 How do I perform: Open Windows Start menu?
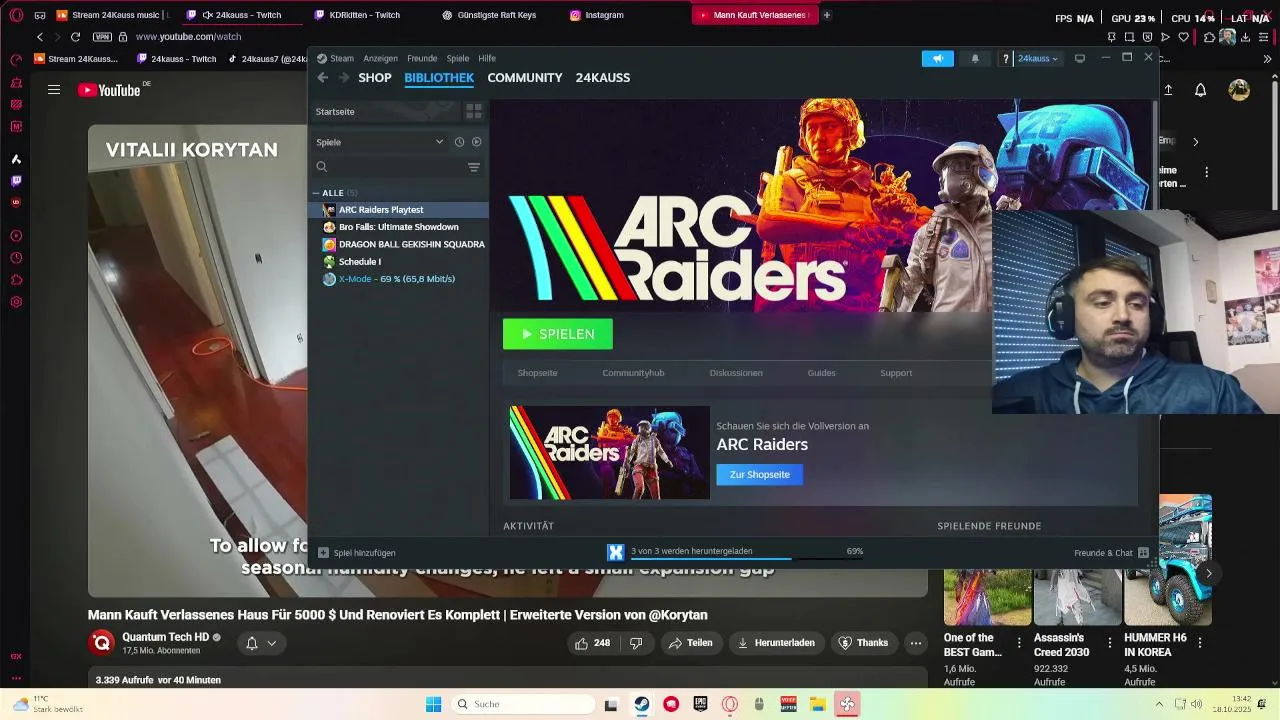(433, 704)
